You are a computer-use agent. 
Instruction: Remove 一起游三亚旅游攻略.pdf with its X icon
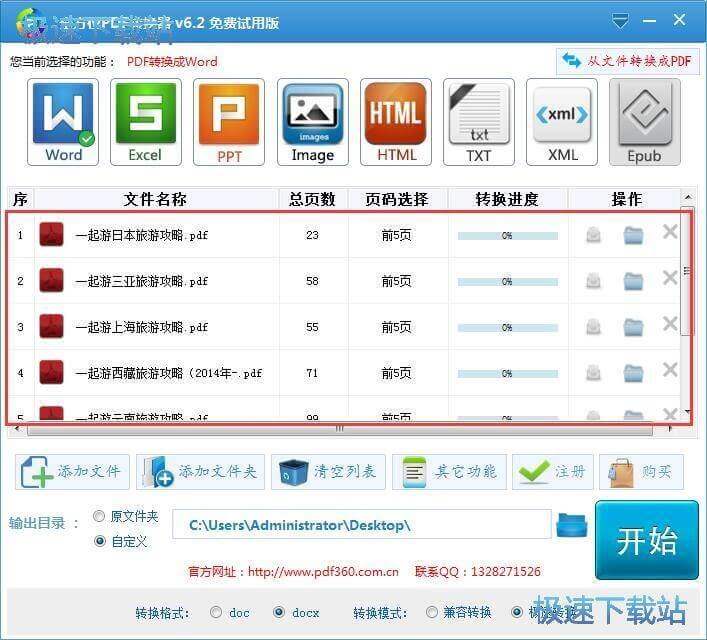tap(670, 278)
